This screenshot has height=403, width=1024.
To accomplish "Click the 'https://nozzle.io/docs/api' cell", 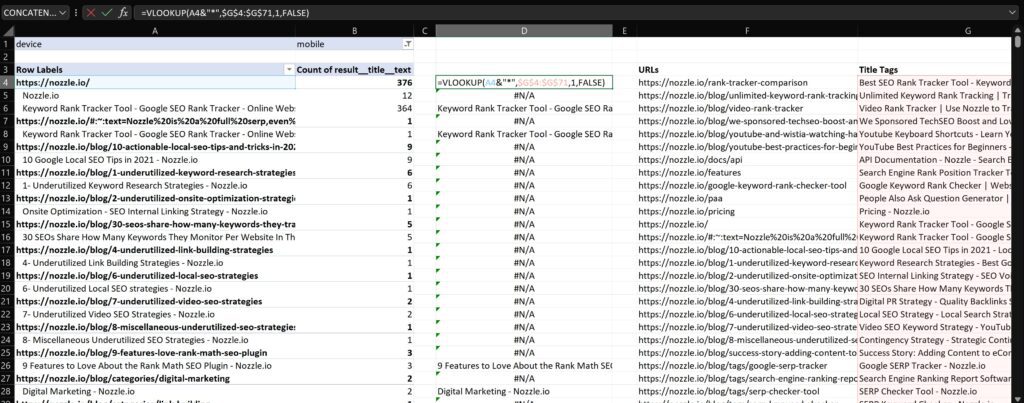I will [747, 159].
